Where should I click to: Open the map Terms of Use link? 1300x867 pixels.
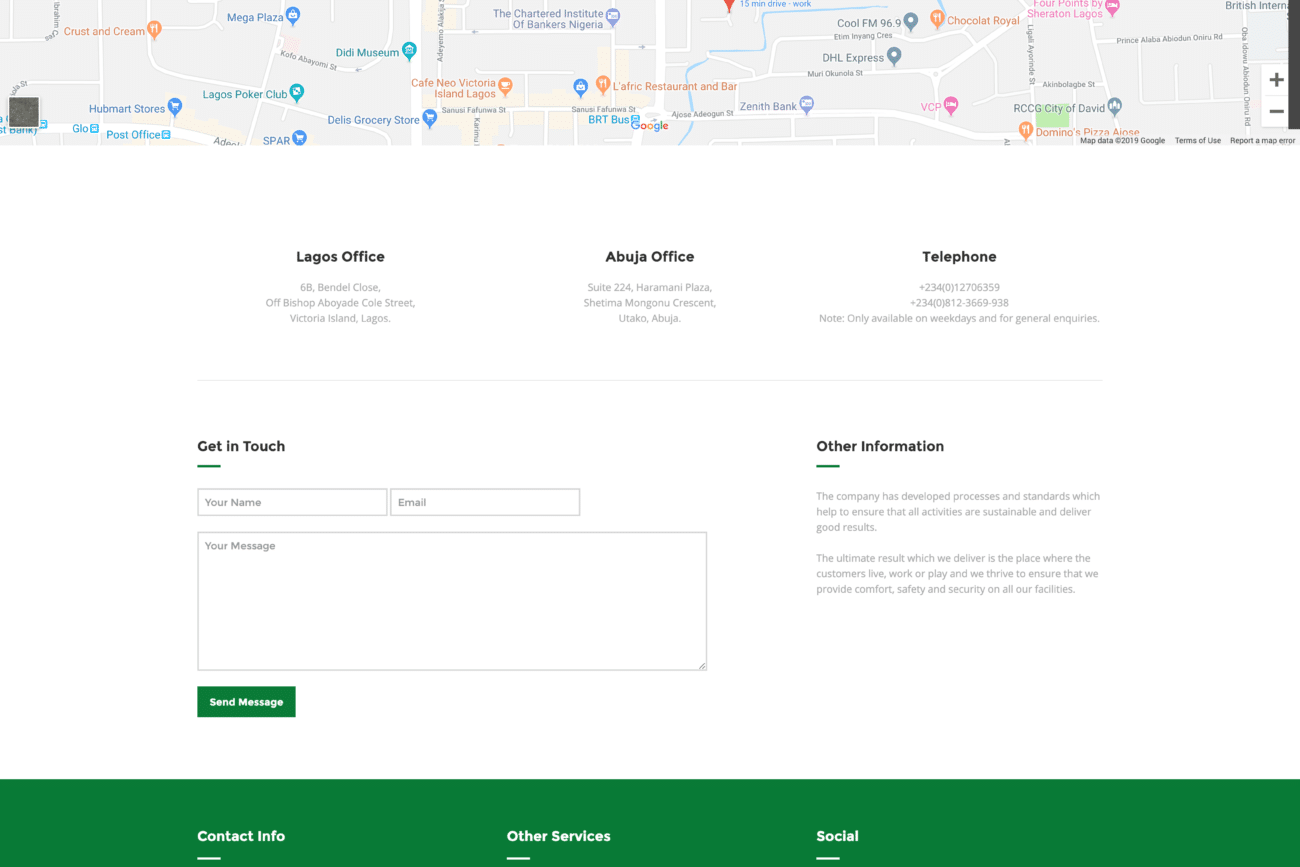click(1197, 141)
